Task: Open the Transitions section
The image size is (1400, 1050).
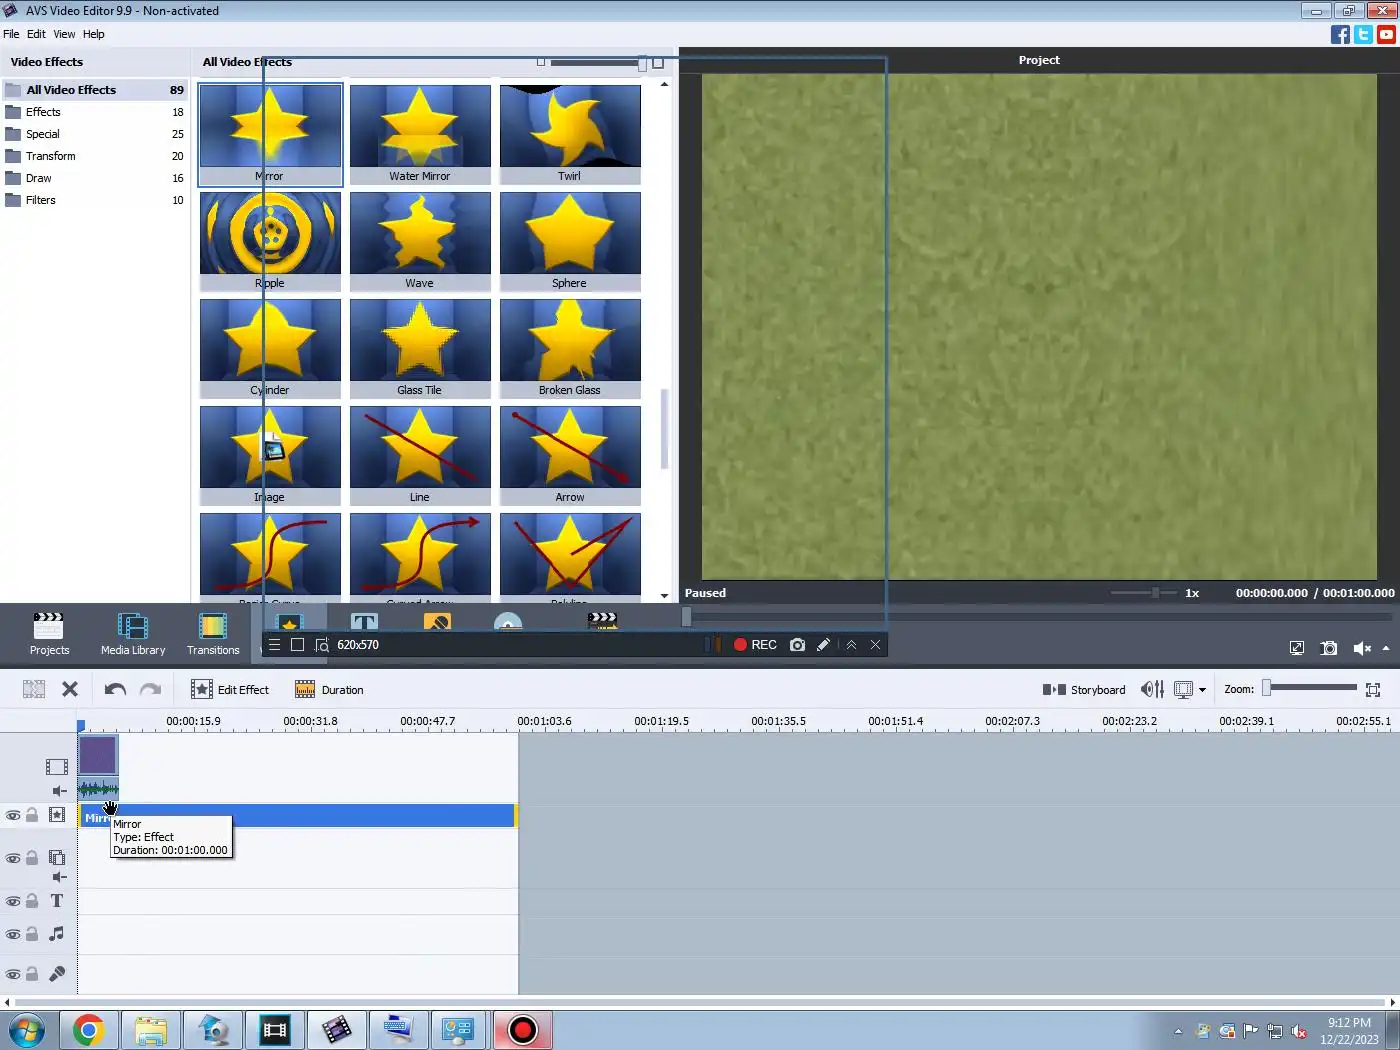Action: 213,634
